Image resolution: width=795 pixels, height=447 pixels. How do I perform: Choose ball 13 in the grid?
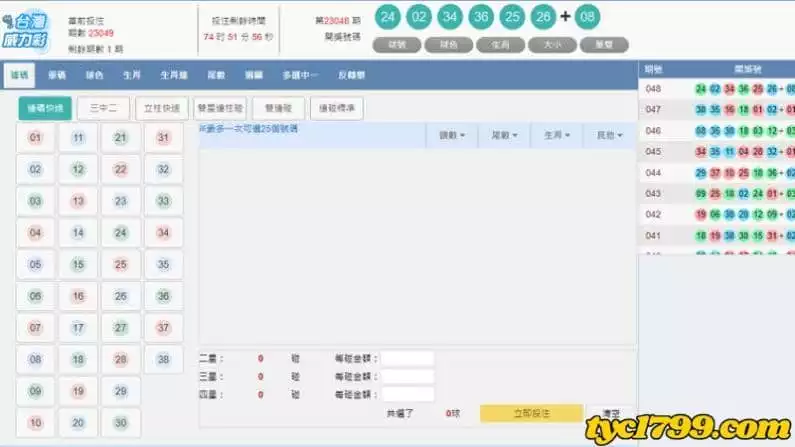[x=78, y=201]
